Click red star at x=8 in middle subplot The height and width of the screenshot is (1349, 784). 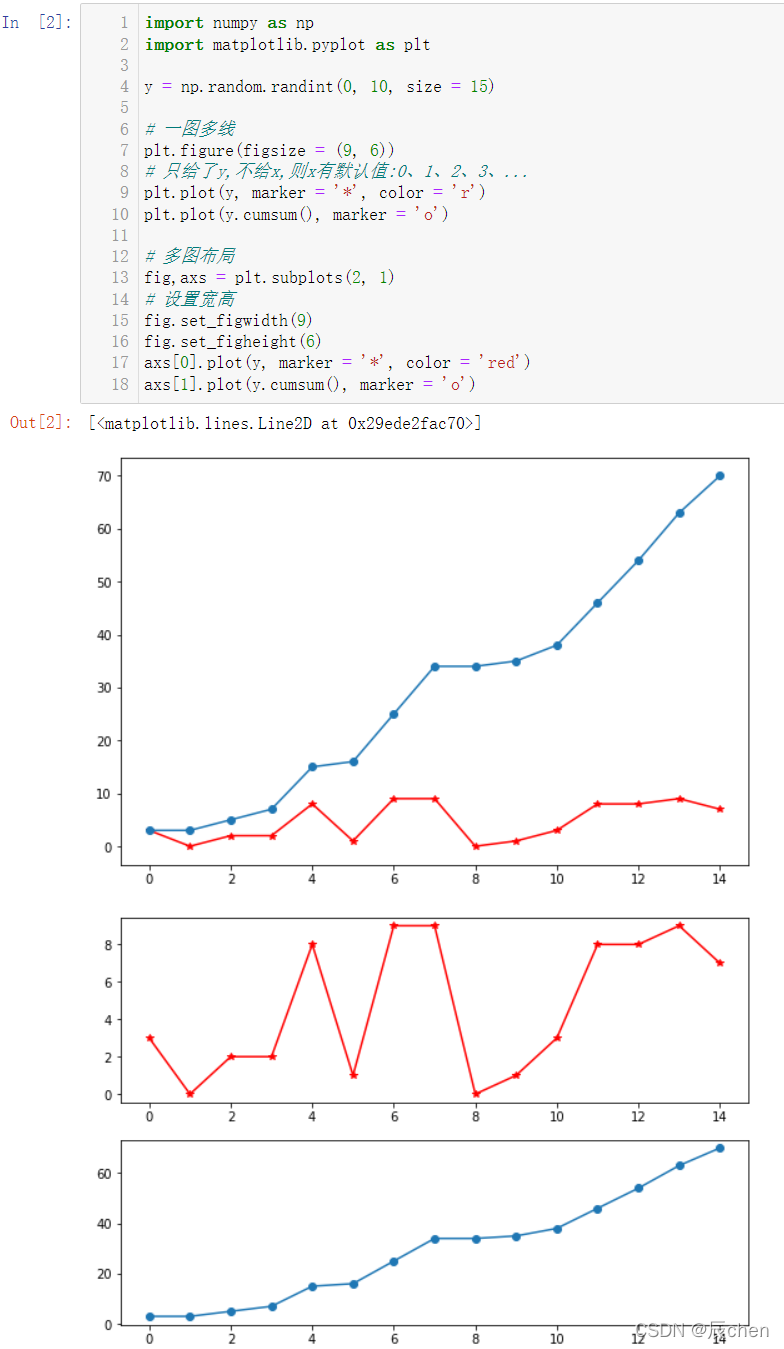pyautogui.click(x=476, y=1094)
